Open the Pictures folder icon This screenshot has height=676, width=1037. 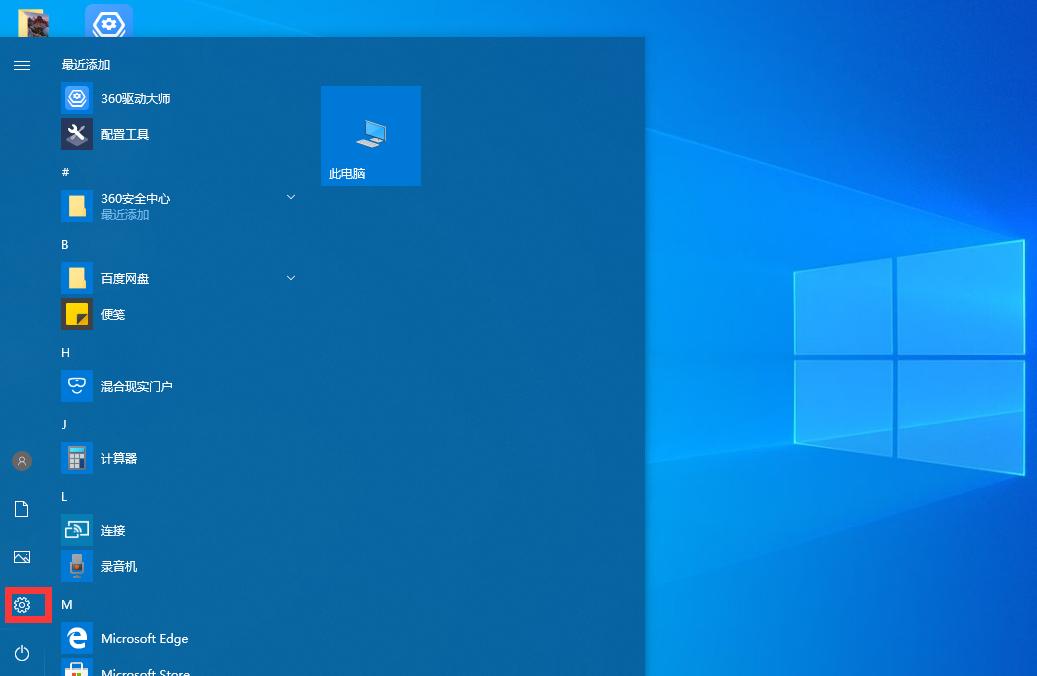coord(22,557)
